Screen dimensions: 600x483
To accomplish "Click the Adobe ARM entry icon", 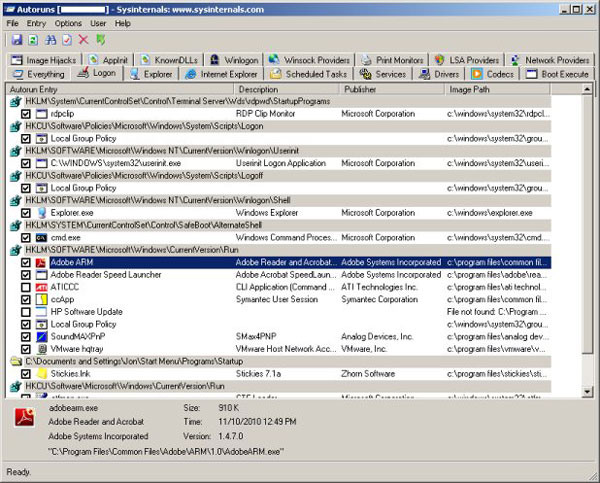I will tap(41, 263).
